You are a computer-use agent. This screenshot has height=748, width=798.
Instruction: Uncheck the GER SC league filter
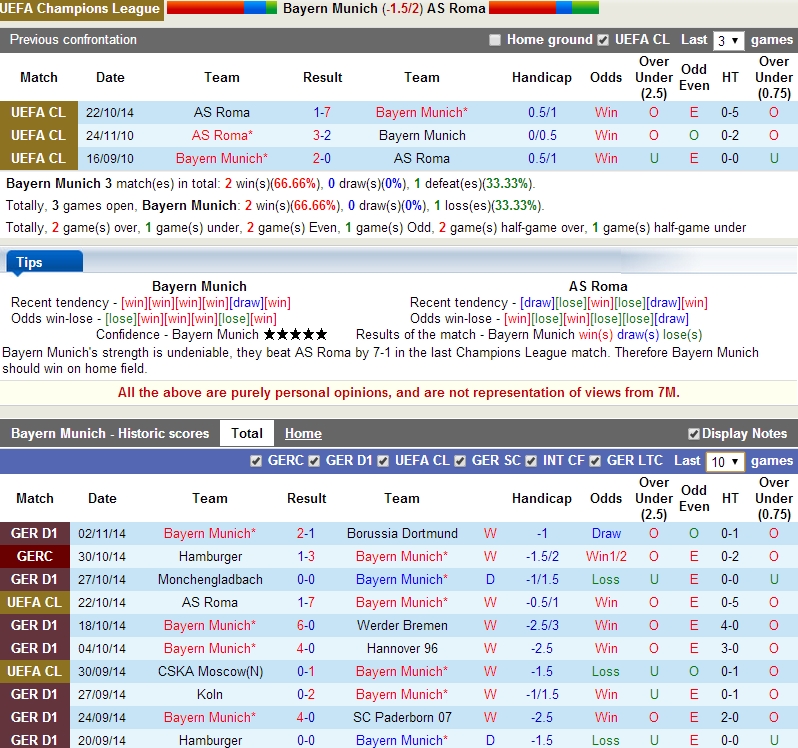(x=460, y=461)
